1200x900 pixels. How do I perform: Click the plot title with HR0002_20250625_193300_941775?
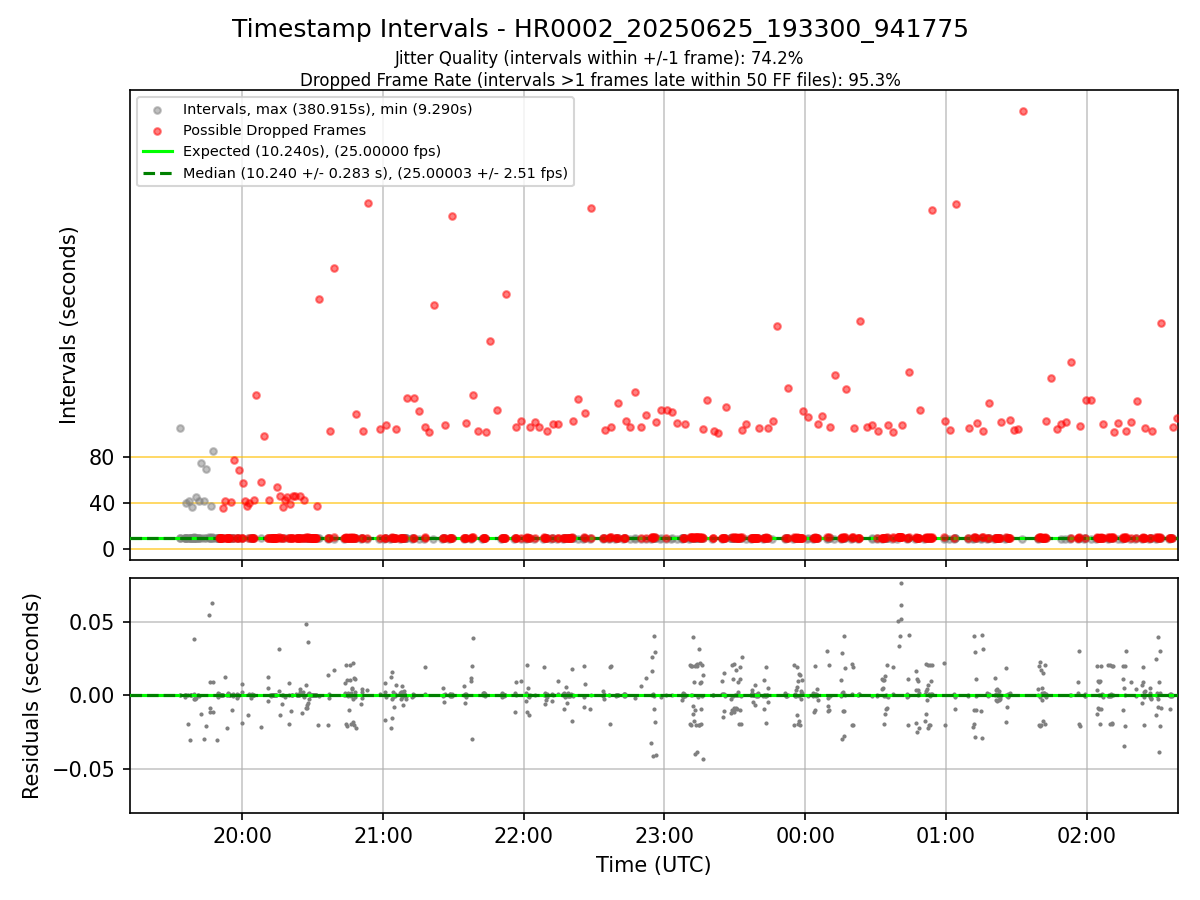600,29
